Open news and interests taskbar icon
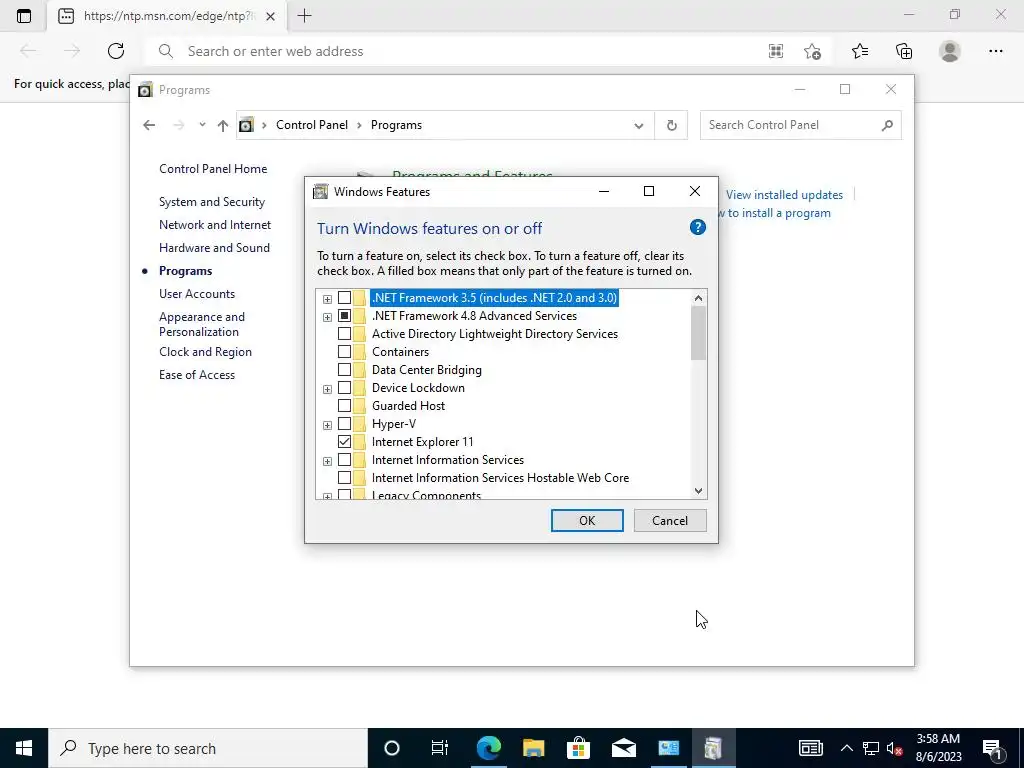 (810, 748)
